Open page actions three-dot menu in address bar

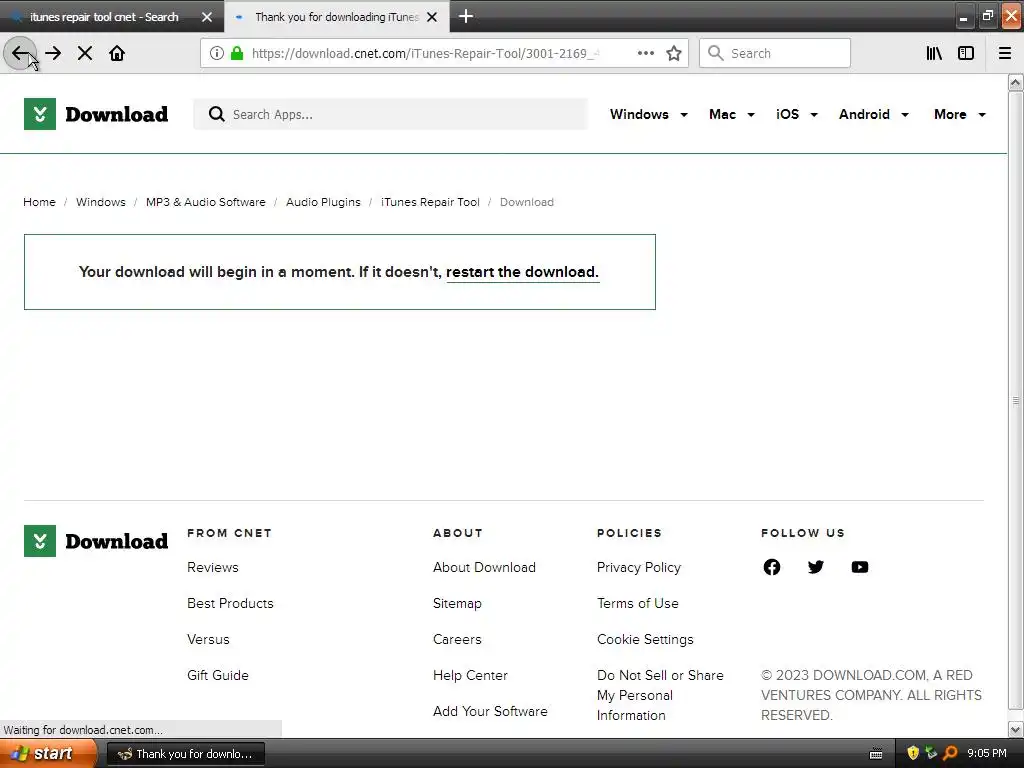[645, 54]
